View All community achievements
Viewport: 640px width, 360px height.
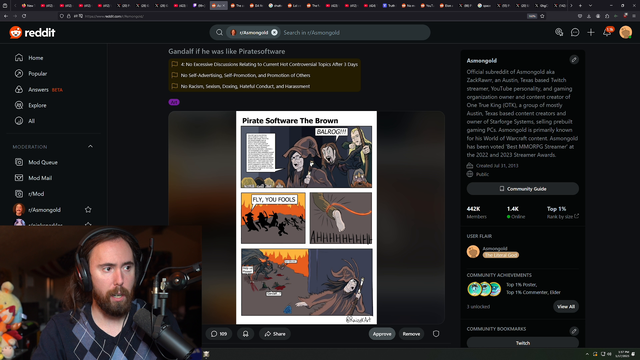(566, 307)
